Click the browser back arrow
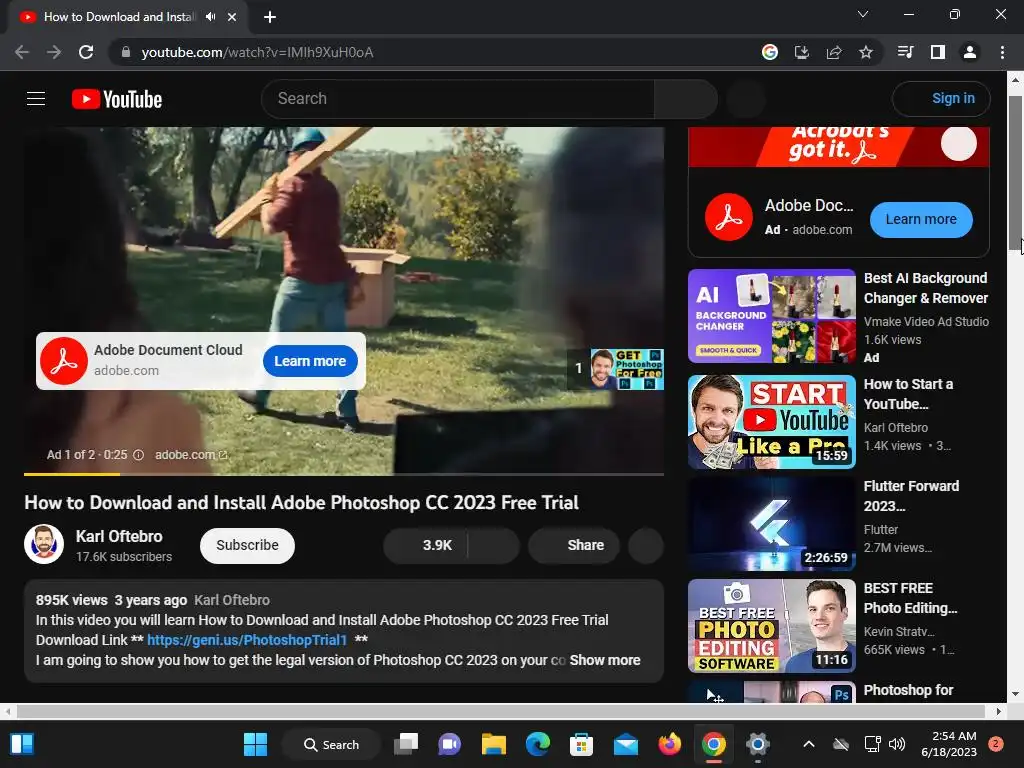Image resolution: width=1024 pixels, height=768 pixels. click(22, 52)
